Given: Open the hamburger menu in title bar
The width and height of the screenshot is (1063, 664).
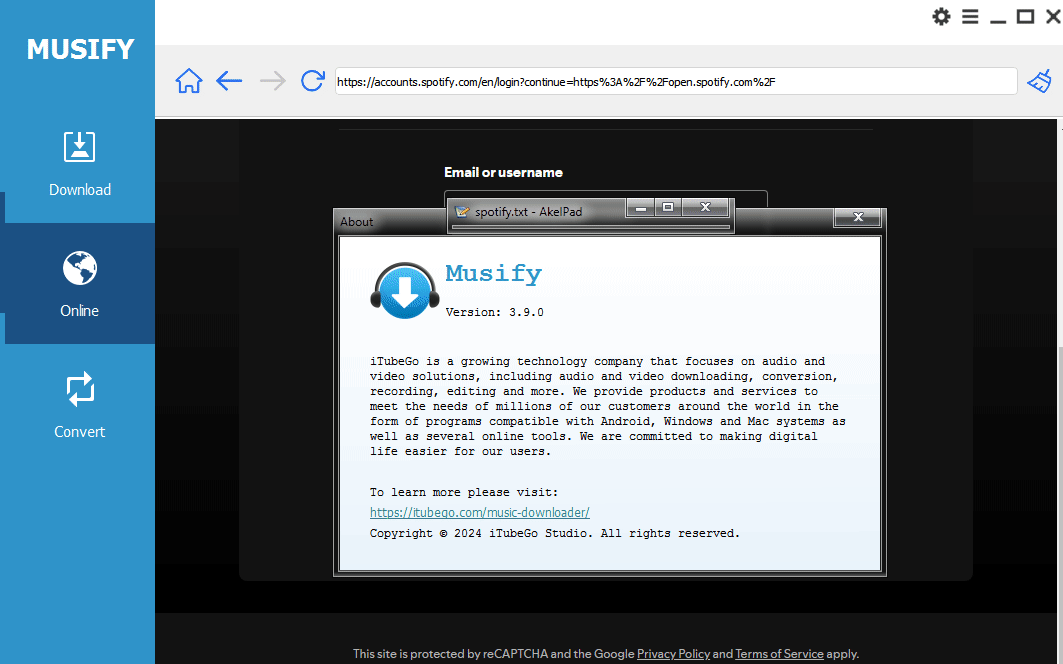Looking at the screenshot, I should 970,16.
